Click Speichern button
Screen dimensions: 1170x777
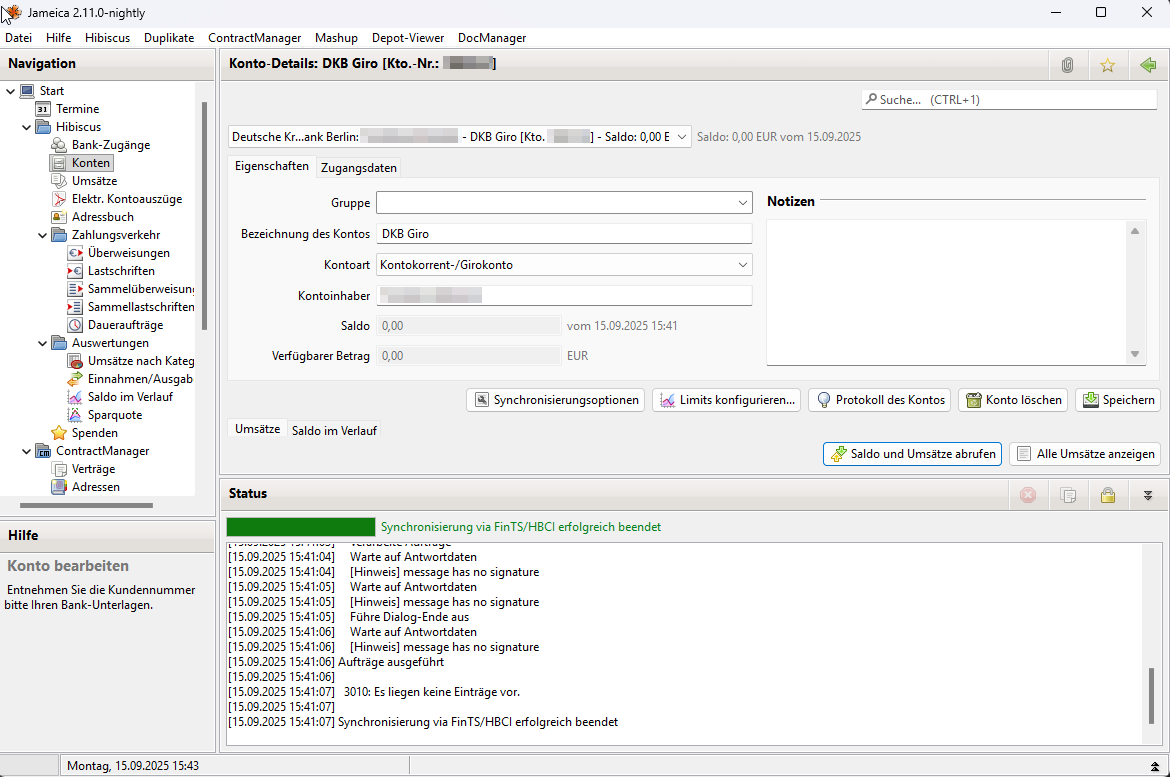[1118, 400]
